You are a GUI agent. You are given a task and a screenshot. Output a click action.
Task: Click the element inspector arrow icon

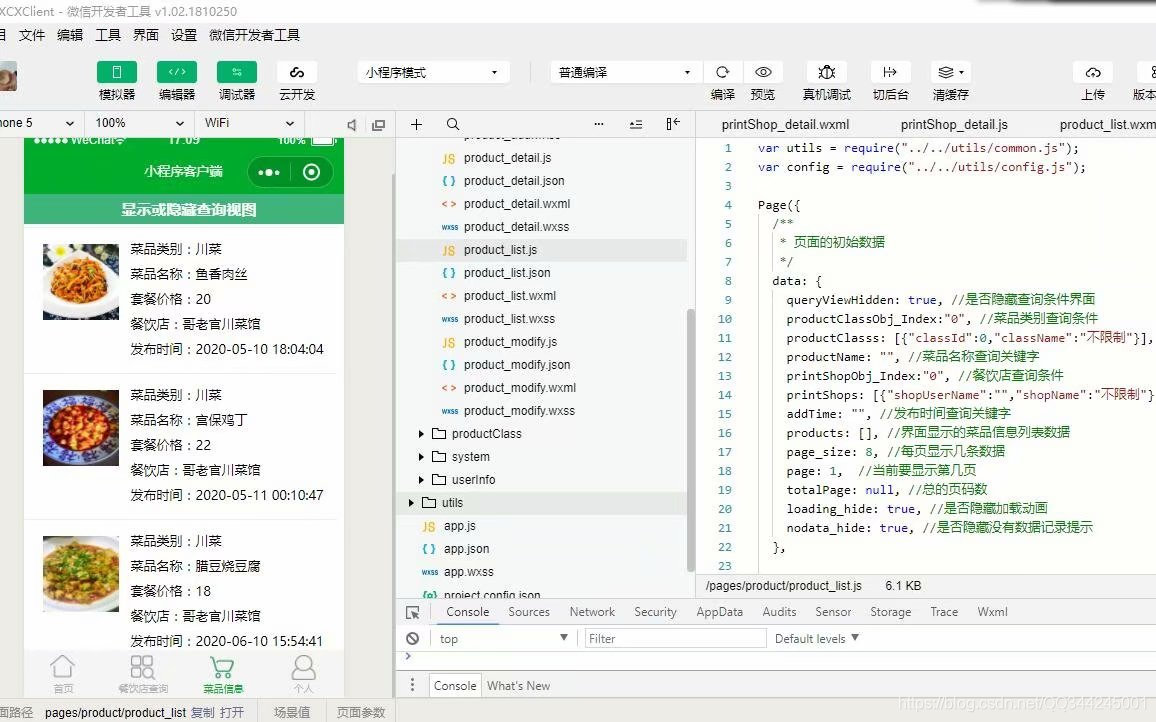413,612
